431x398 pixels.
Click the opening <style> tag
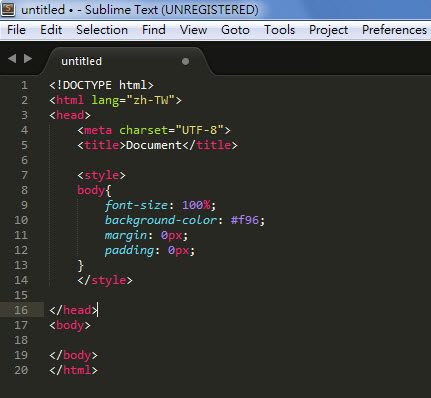pyautogui.click(x=101, y=175)
